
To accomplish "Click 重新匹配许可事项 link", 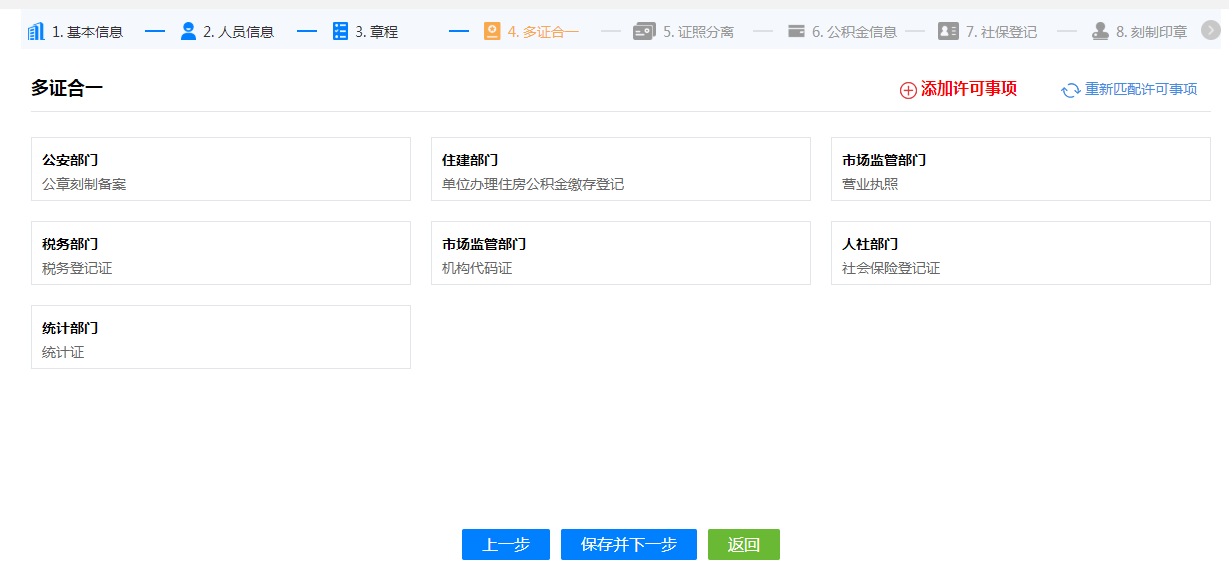I will pos(1141,89).
